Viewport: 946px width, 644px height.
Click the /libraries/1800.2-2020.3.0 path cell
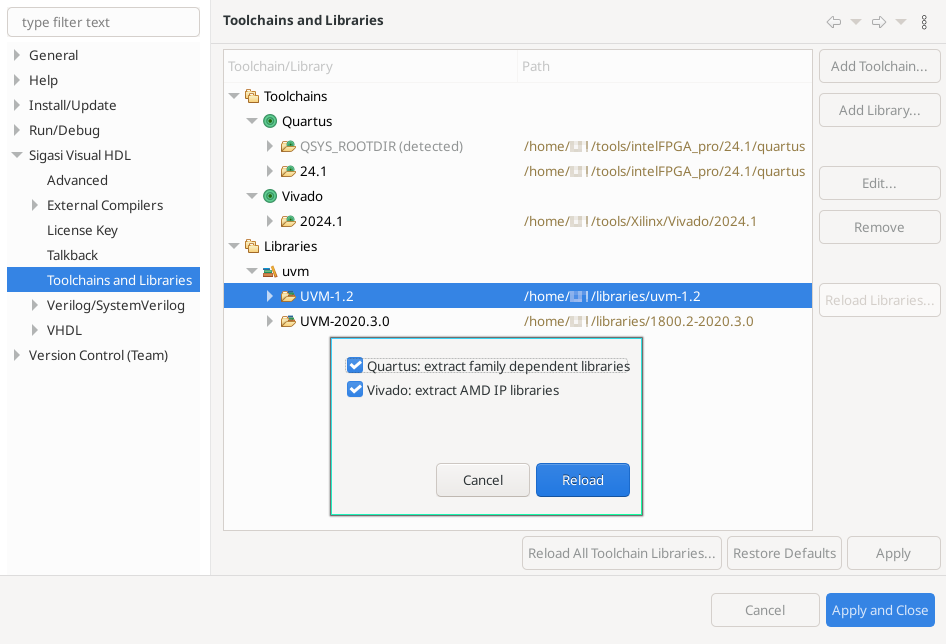[x=638, y=321]
